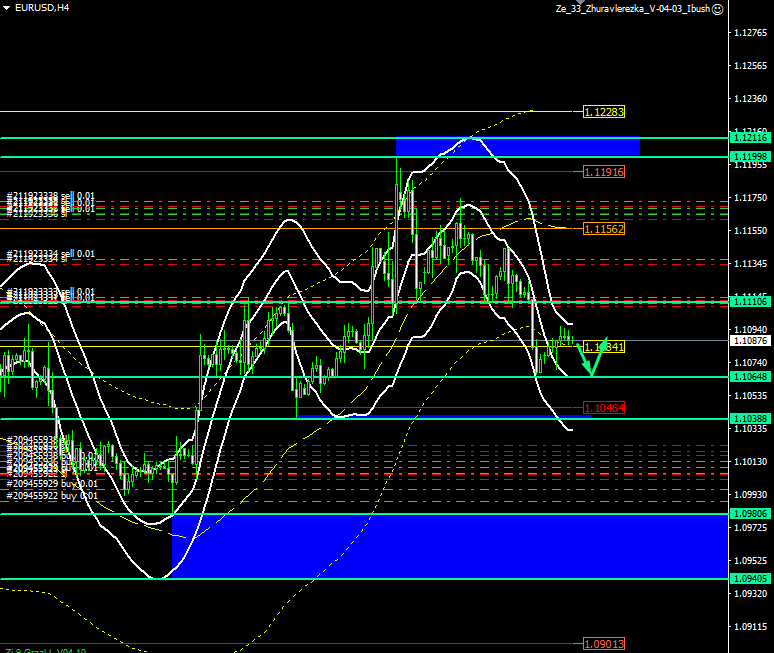Click the upper blue rectangle zone
This screenshot has height=653, width=774.
coord(517,147)
